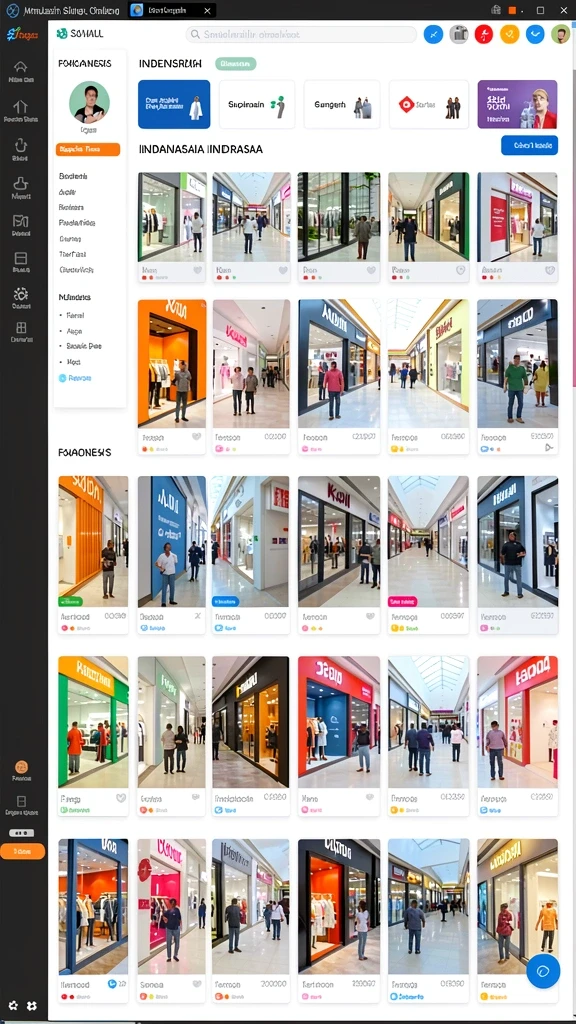Screen dimensions: 576x1024
Task: Click the blue link at bottom of left panel list
Action: 75,377
